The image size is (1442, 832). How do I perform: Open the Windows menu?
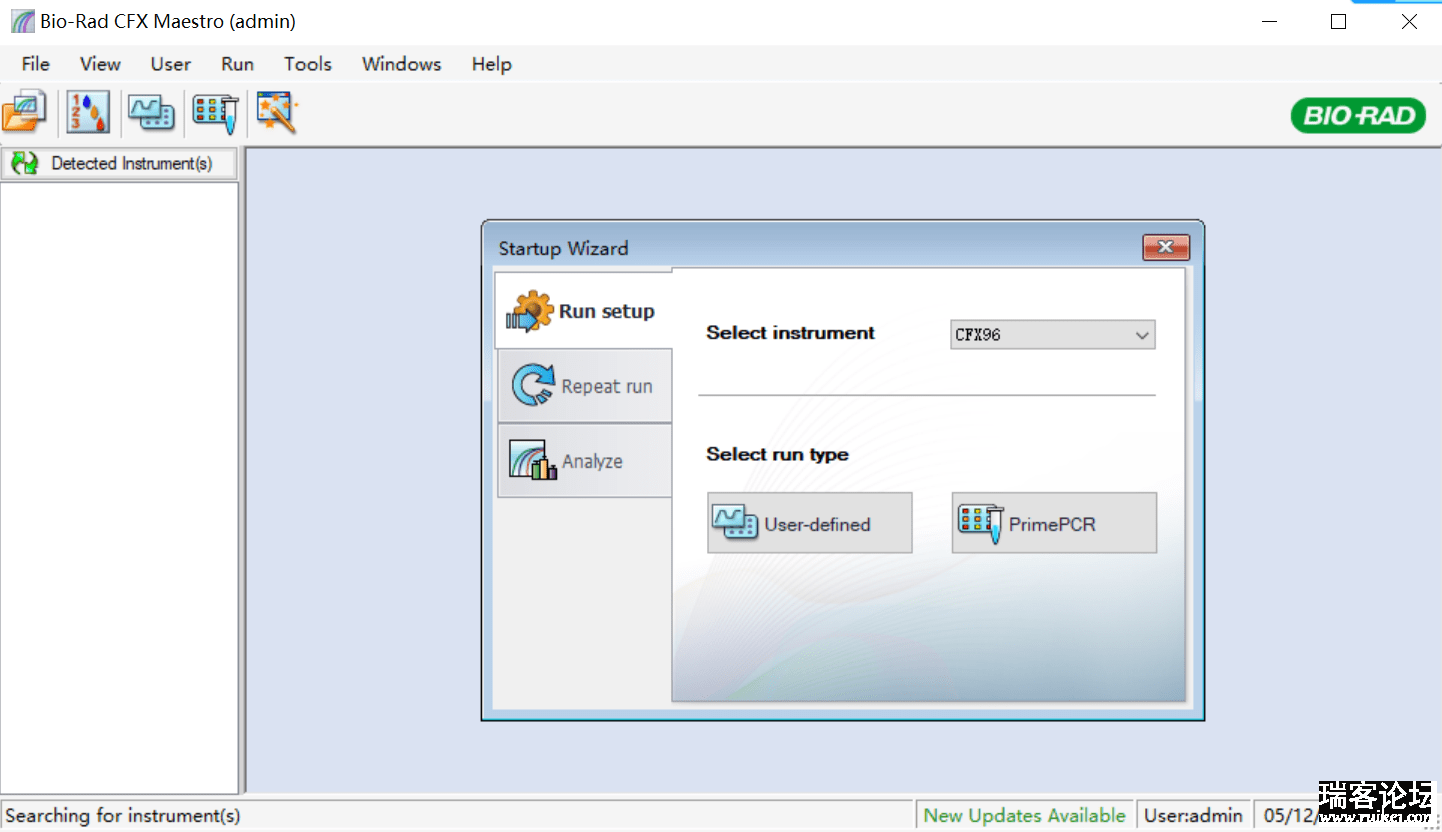click(401, 64)
